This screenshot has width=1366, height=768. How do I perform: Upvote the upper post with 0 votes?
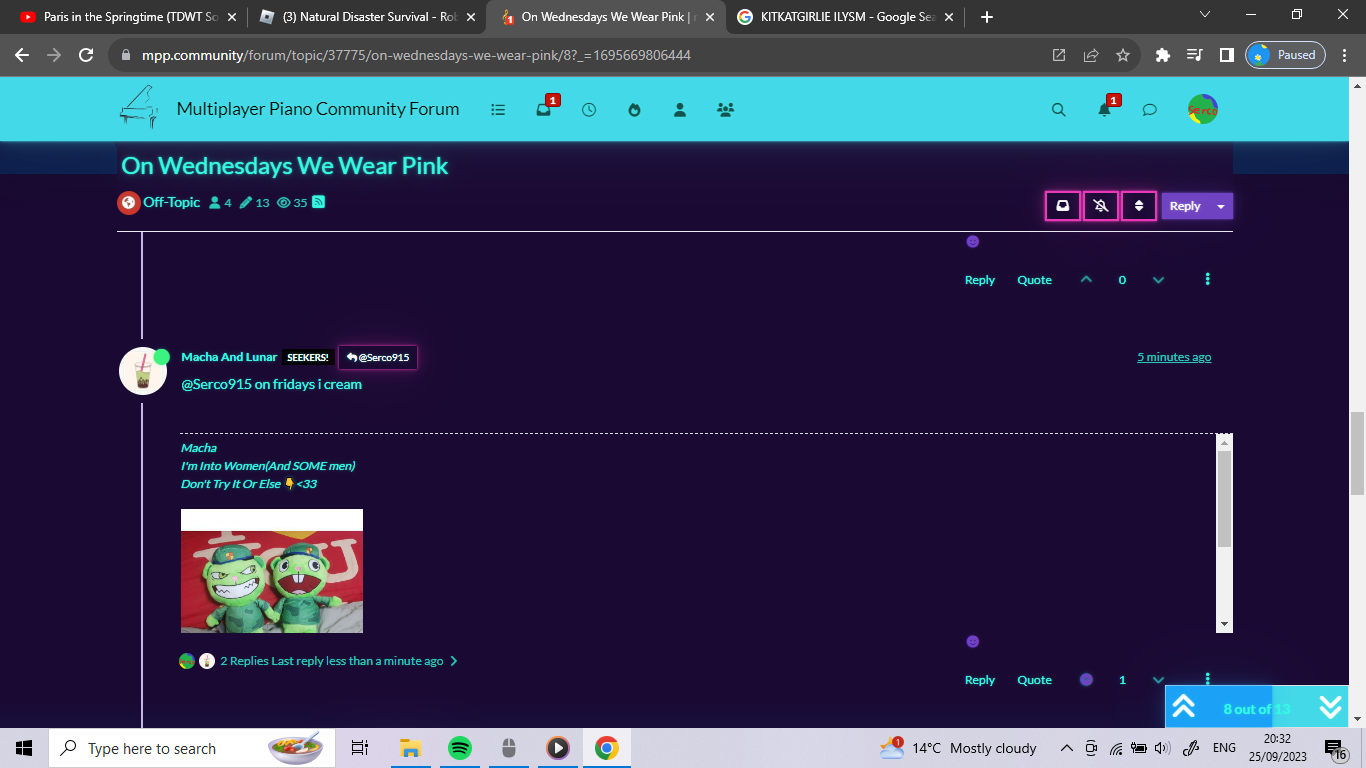coord(1086,280)
